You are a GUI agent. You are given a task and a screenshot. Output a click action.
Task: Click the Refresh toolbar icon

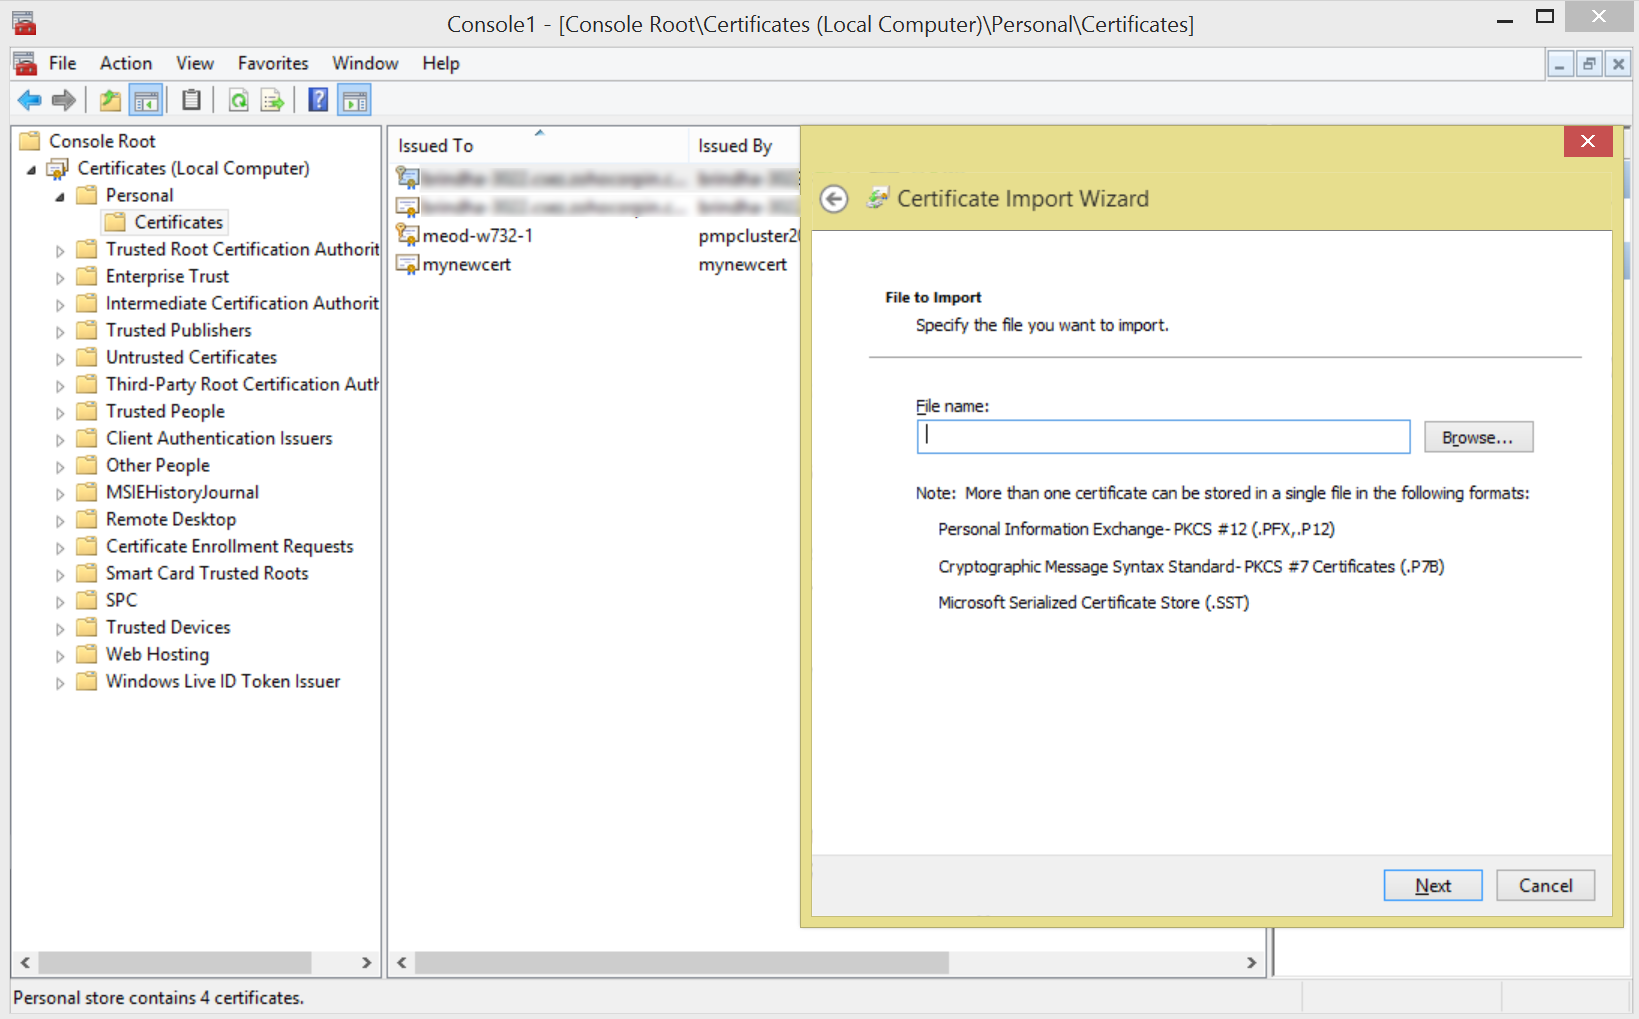tap(238, 100)
